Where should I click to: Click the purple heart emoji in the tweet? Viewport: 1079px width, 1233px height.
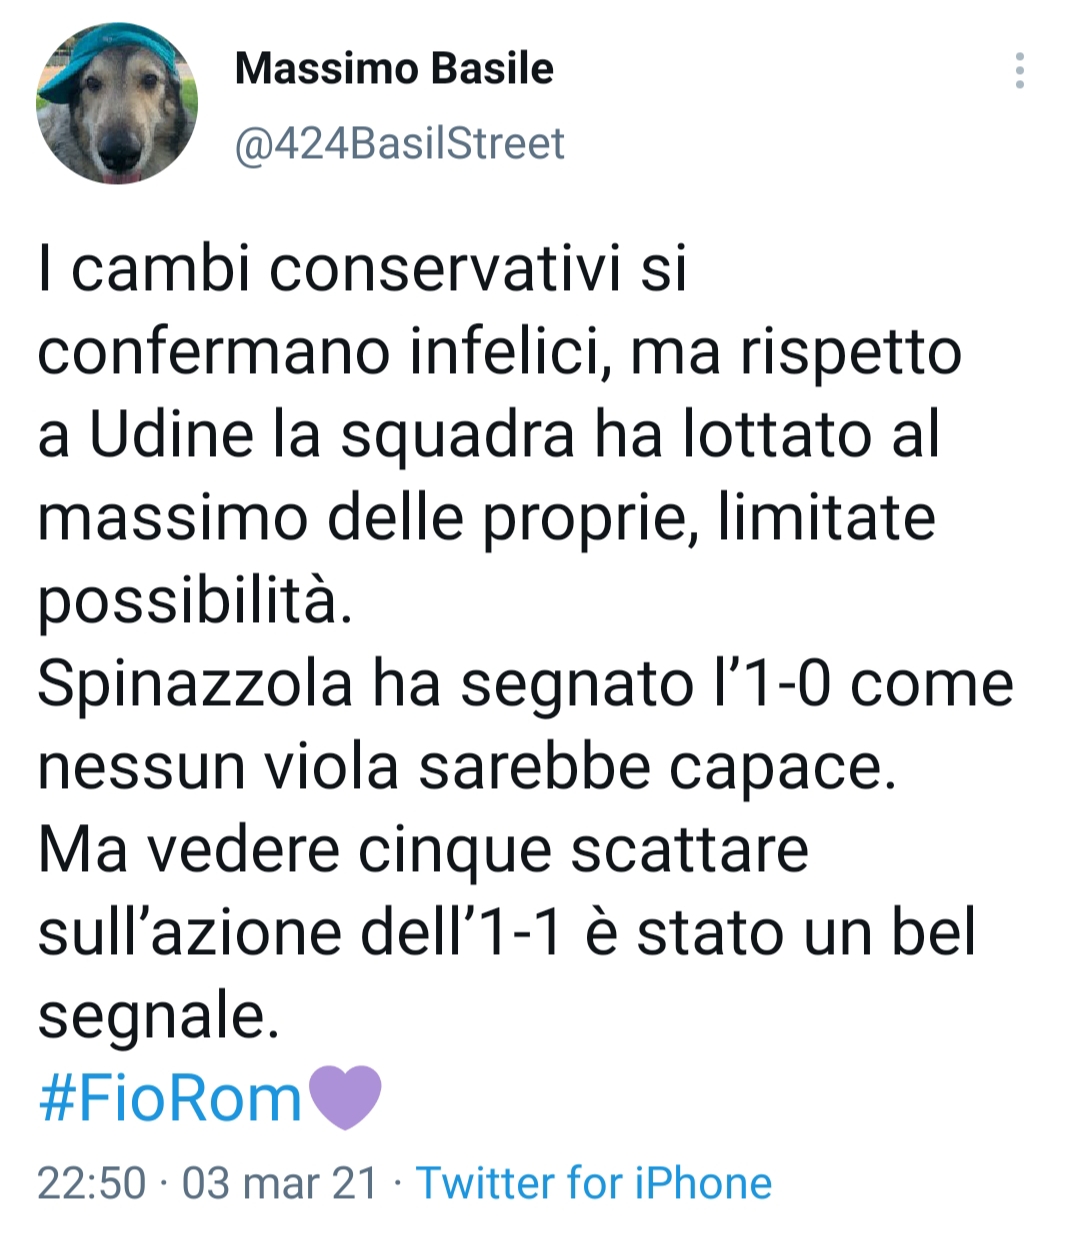pos(343,1098)
